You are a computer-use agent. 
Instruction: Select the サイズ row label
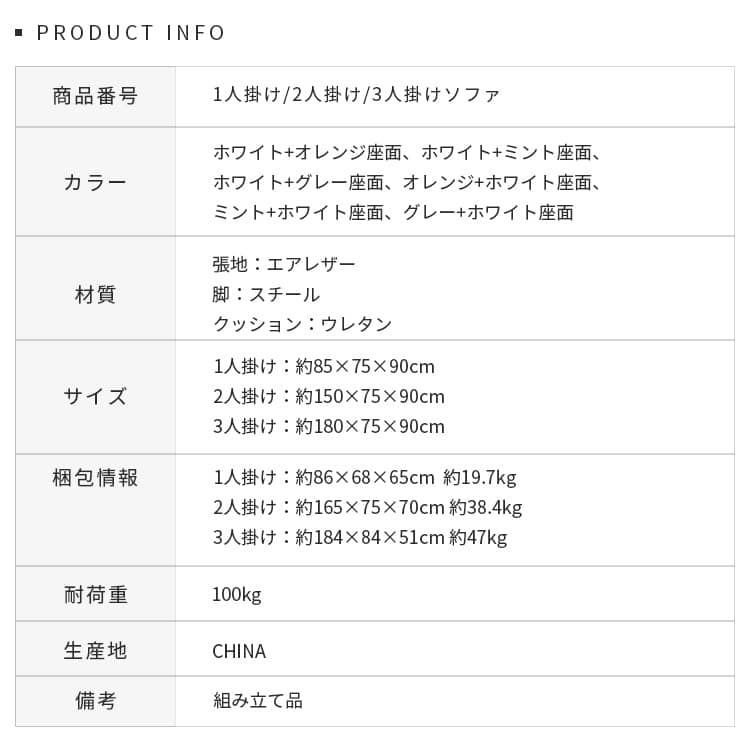tap(95, 396)
